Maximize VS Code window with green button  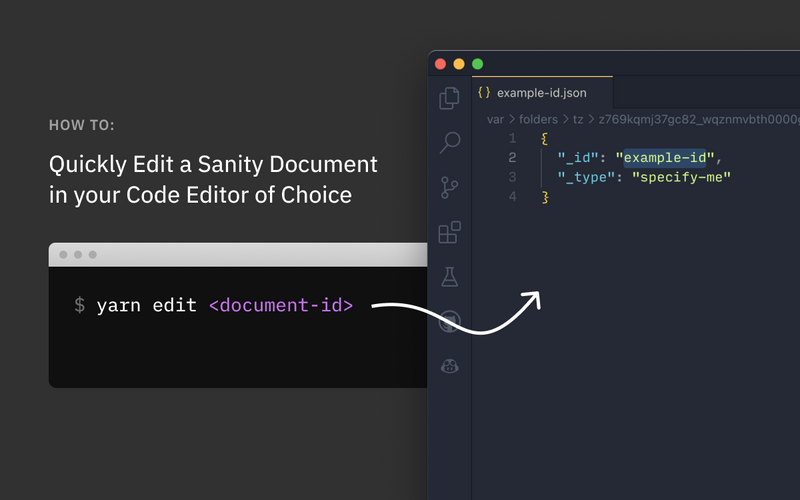[x=478, y=64]
